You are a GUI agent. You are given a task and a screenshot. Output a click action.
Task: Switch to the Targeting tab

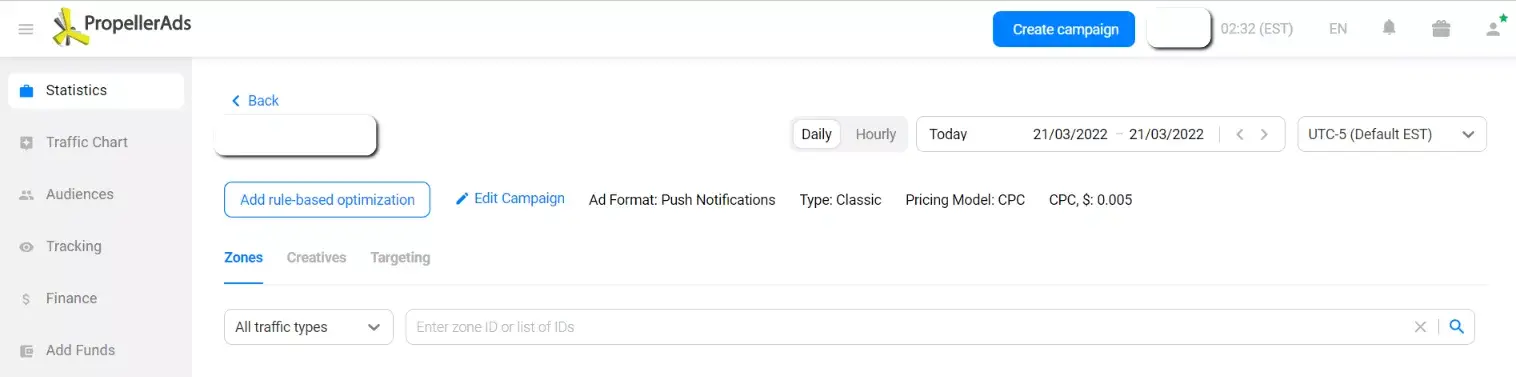pyautogui.click(x=400, y=257)
